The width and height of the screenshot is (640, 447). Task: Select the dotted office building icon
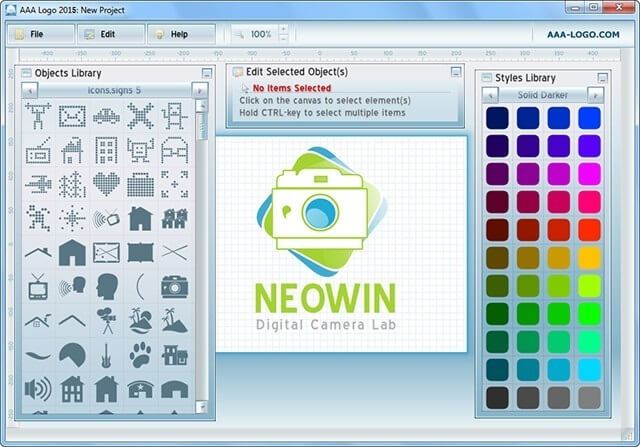[106, 150]
